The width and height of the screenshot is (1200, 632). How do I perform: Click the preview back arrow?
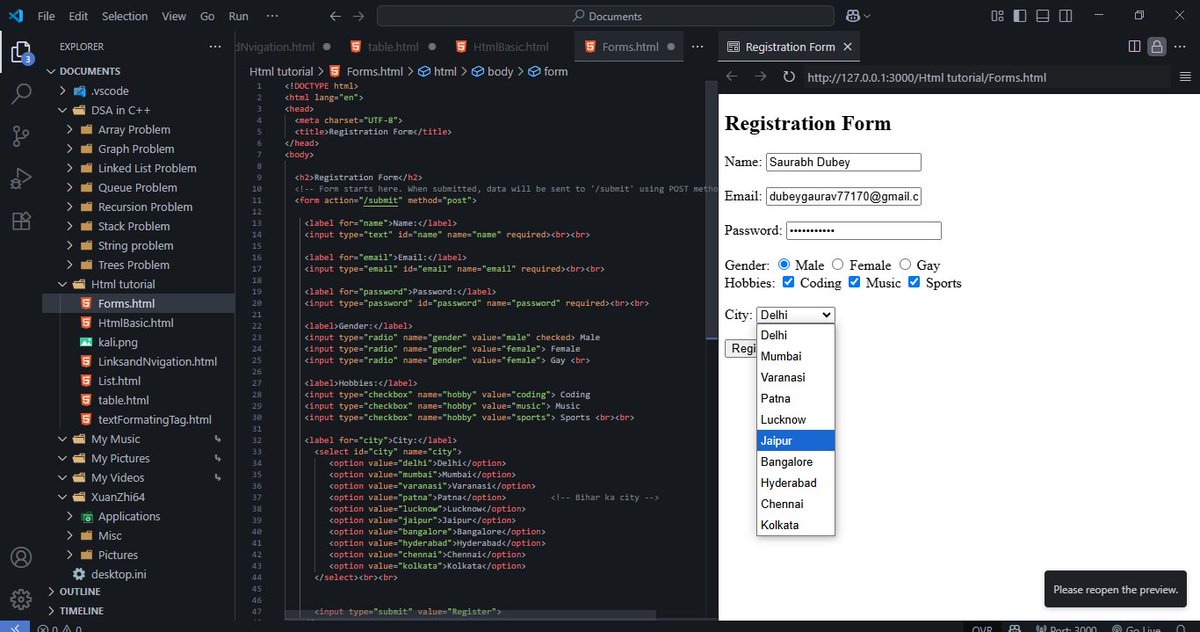[732, 77]
